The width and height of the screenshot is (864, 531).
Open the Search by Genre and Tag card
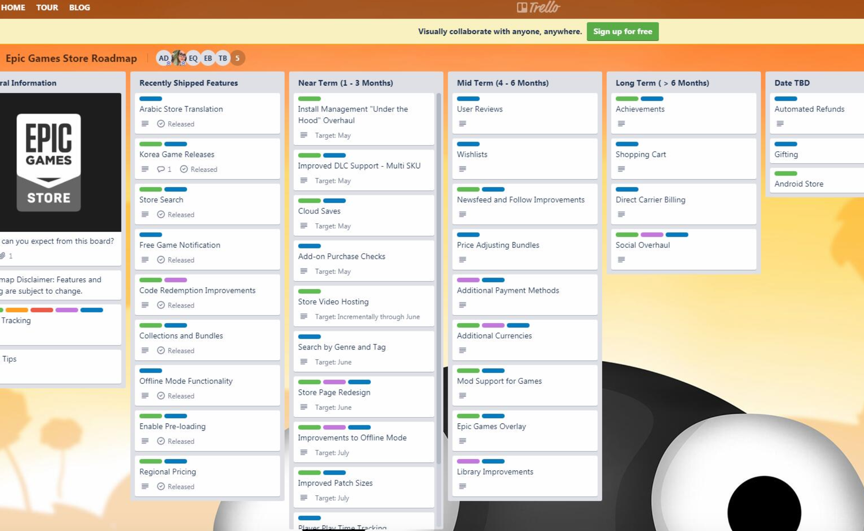pos(364,351)
